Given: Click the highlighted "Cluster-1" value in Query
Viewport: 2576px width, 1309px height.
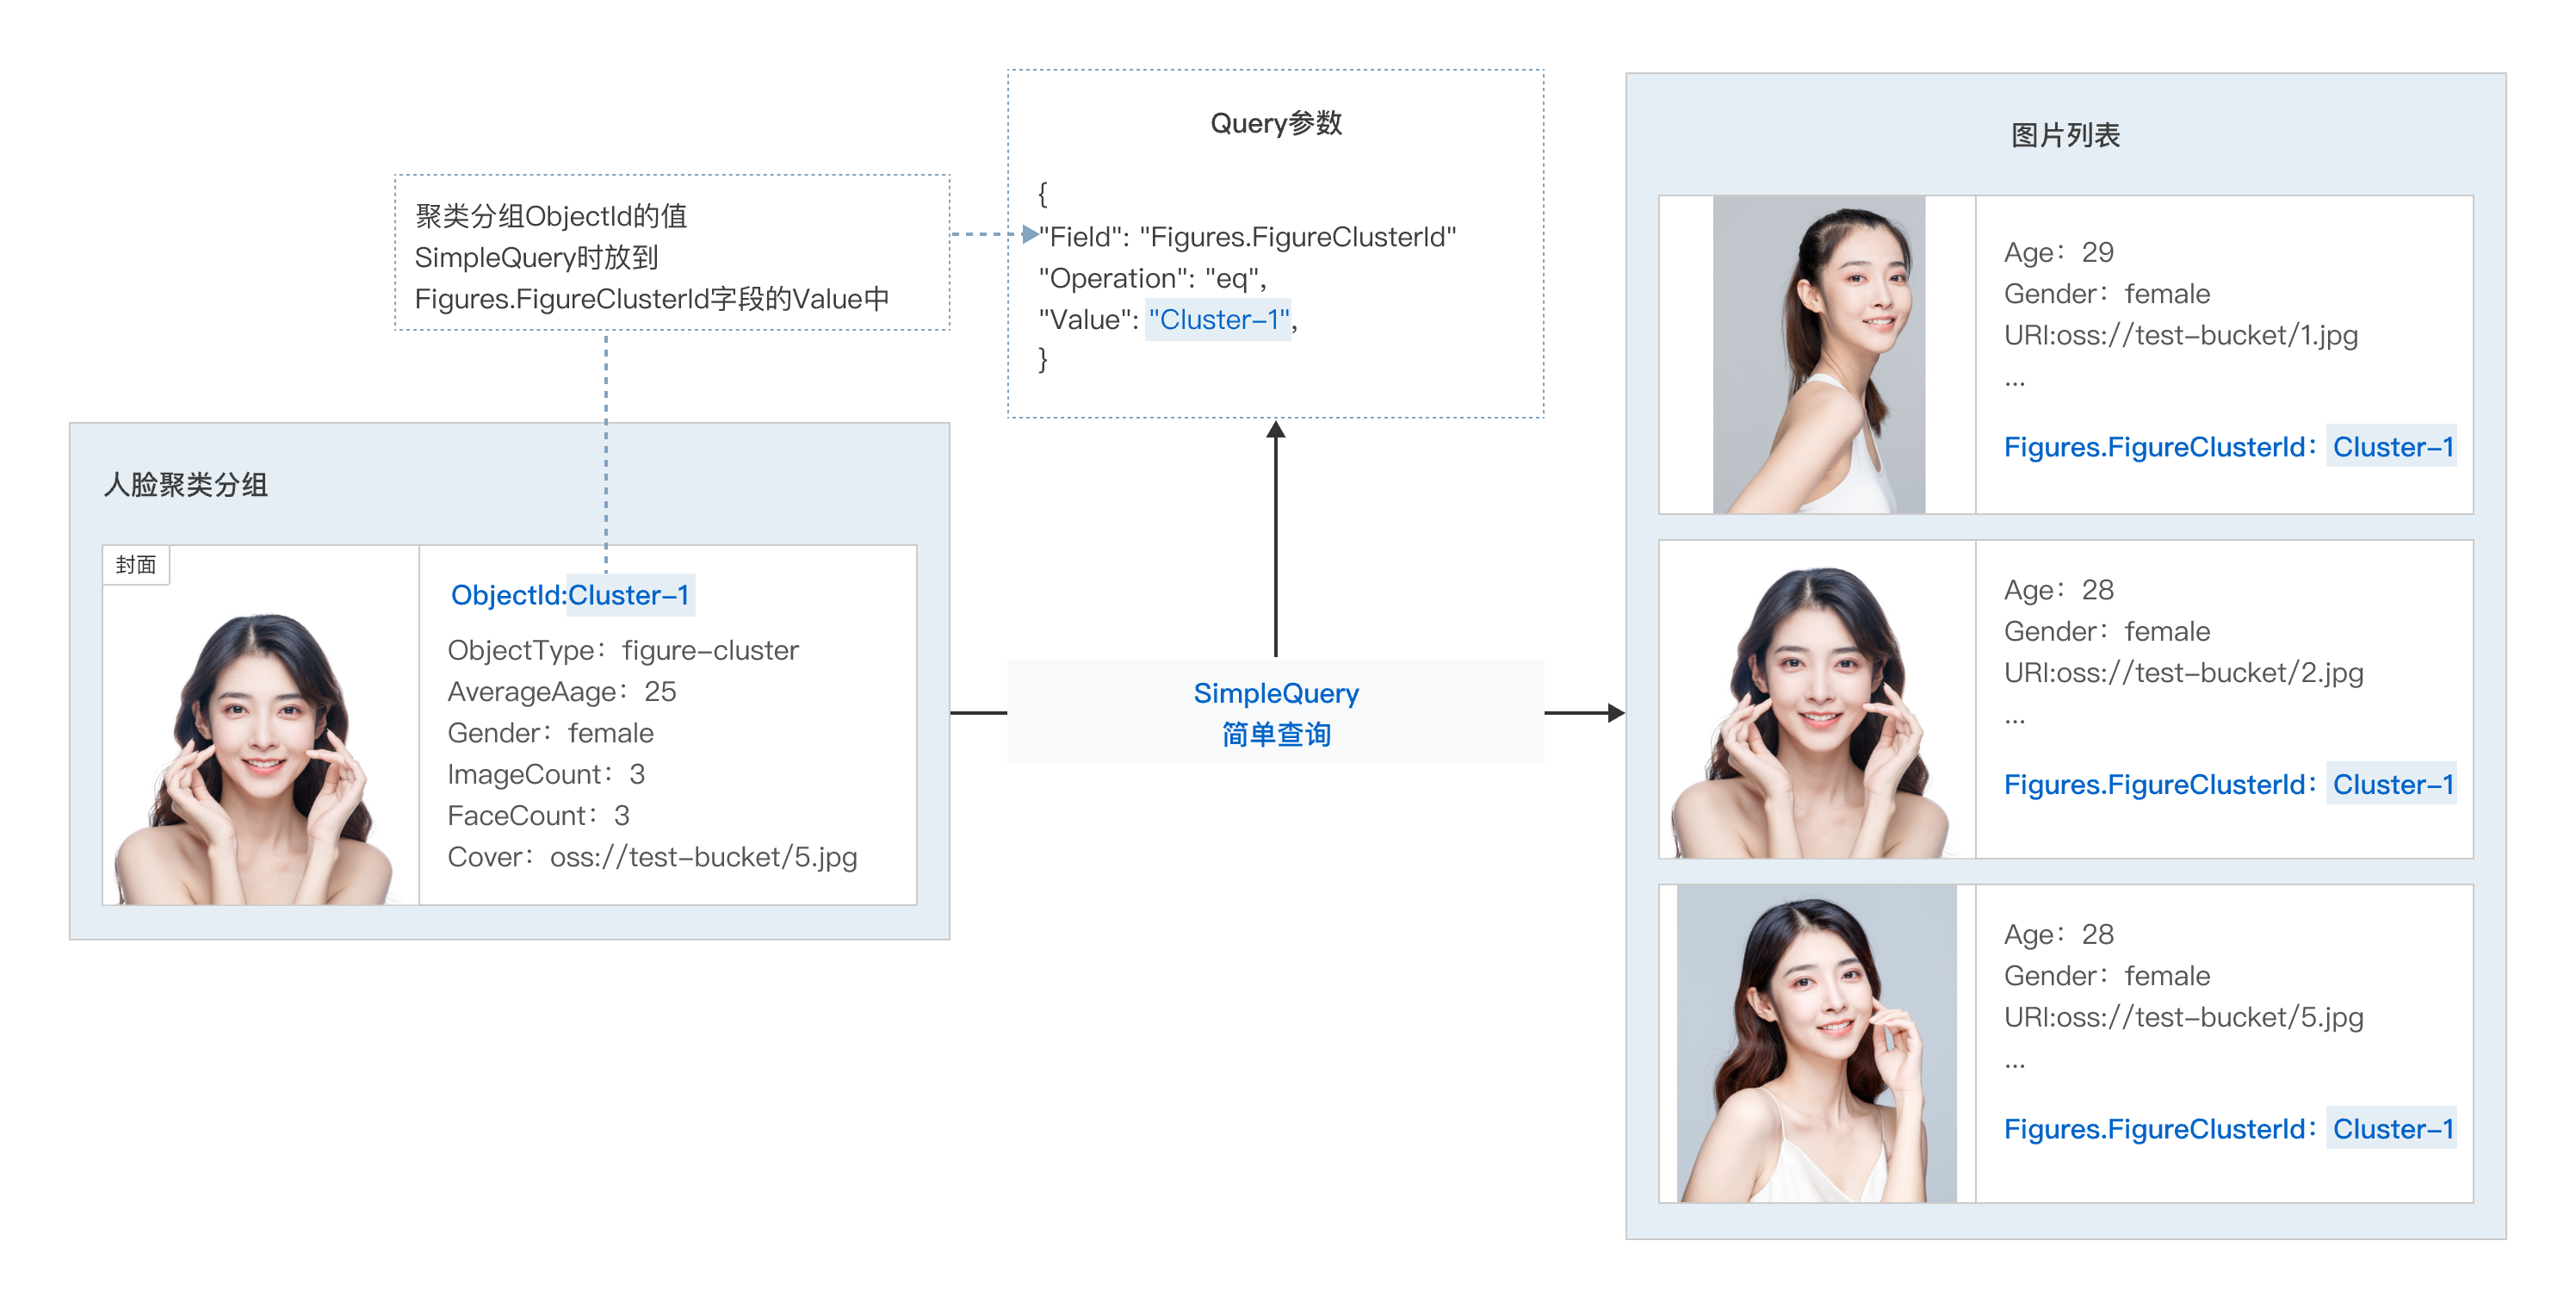Looking at the screenshot, I should [x=1218, y=320].
